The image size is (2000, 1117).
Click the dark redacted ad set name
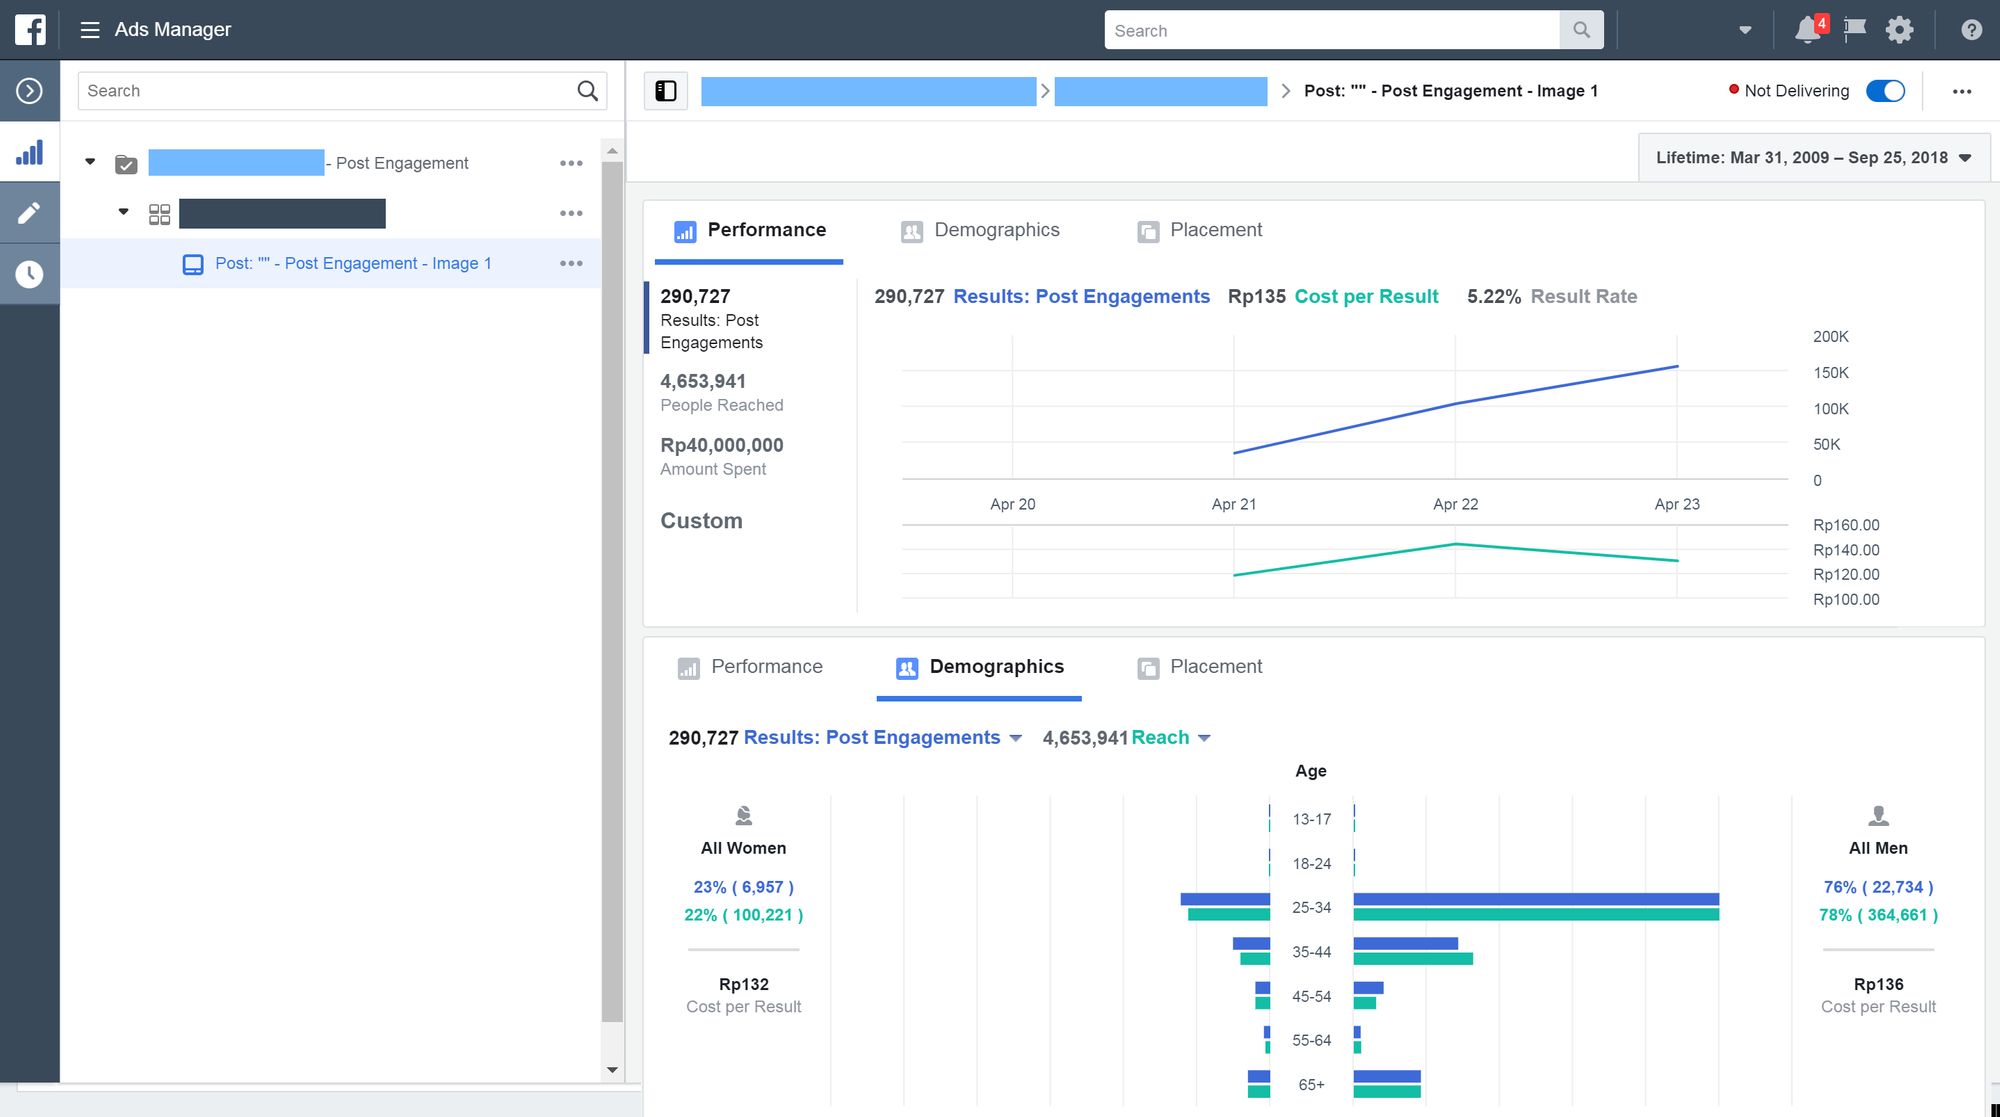[x=282, y=213]
